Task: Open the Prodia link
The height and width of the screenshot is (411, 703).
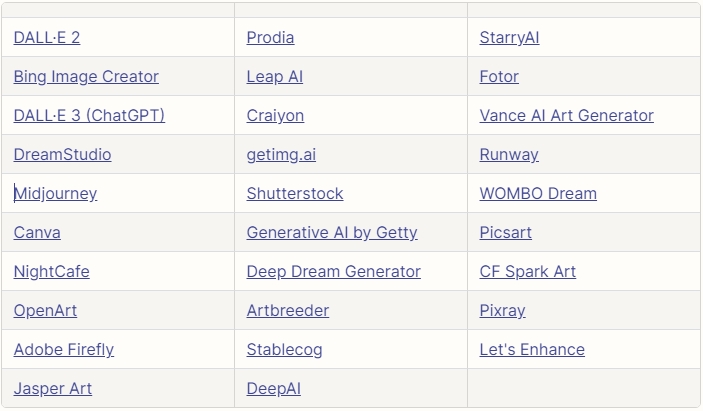Action: tap(270, 38)
